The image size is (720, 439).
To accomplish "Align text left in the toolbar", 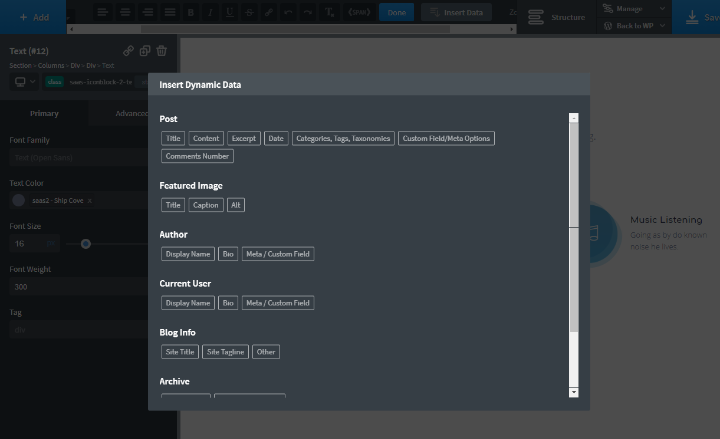I will tap(102, 12).
